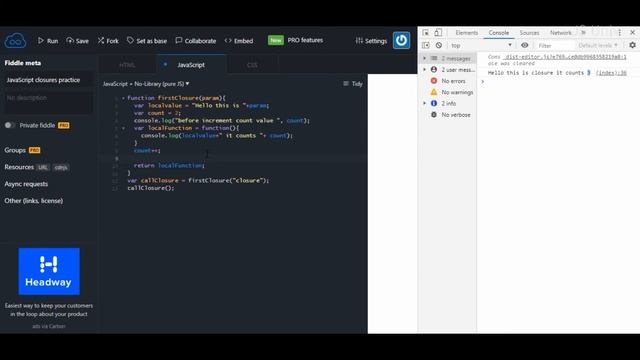This screenshot has width=640, height=360.
Task: Click the Headway advertisement image
Action: [49, 271]
